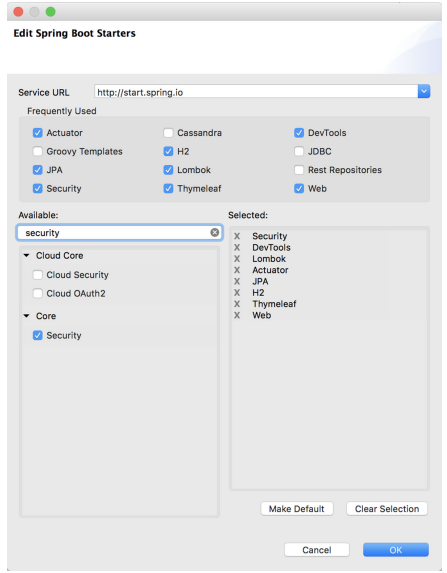
Task: Confirm with the OK button
Action: (396, 550)
